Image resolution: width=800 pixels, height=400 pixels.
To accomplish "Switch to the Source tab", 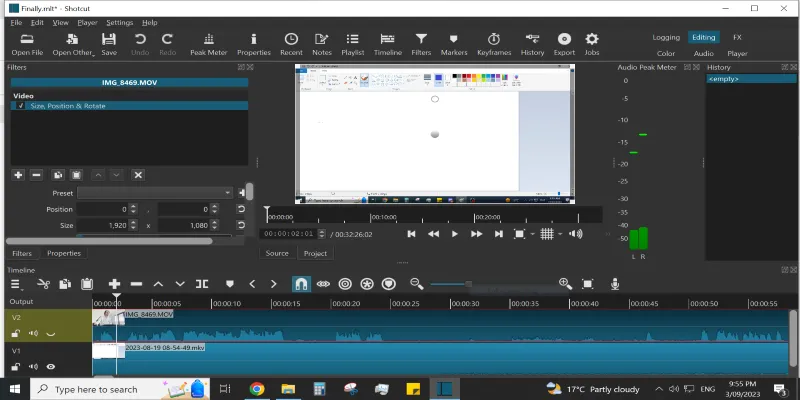I will pyautogui.click(x=277, y=253).
